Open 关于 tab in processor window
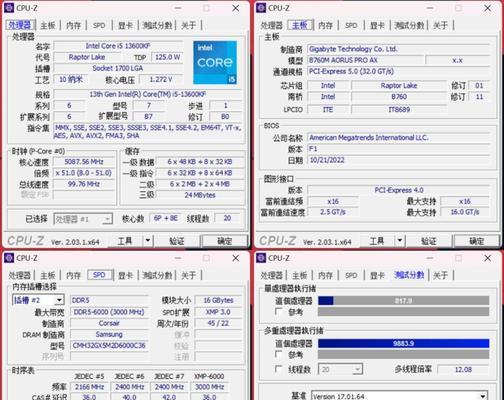The height and width of the screenshot is (400, 504). tap(188, 25)
